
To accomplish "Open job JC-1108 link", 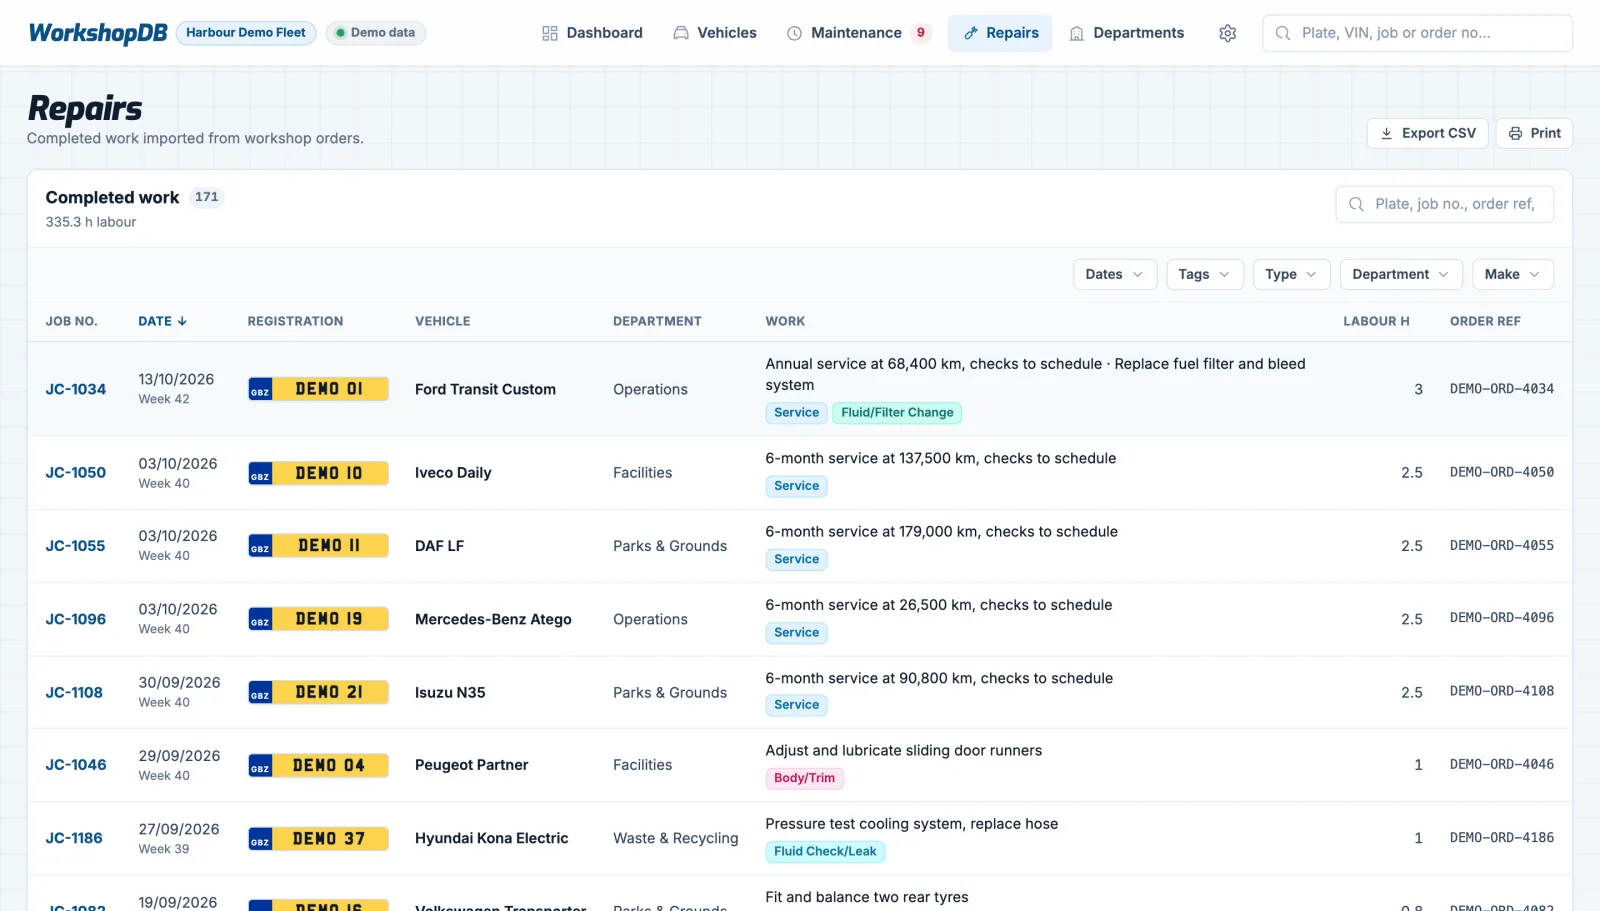I will 74,692.
